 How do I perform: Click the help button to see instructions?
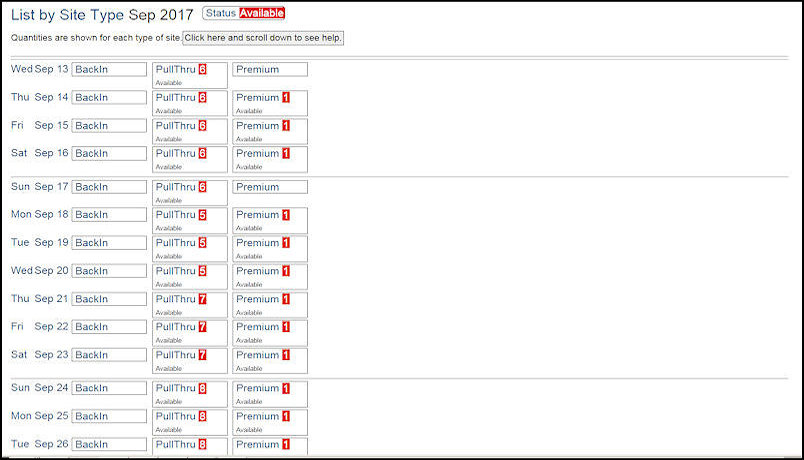[x=263, y=37]
